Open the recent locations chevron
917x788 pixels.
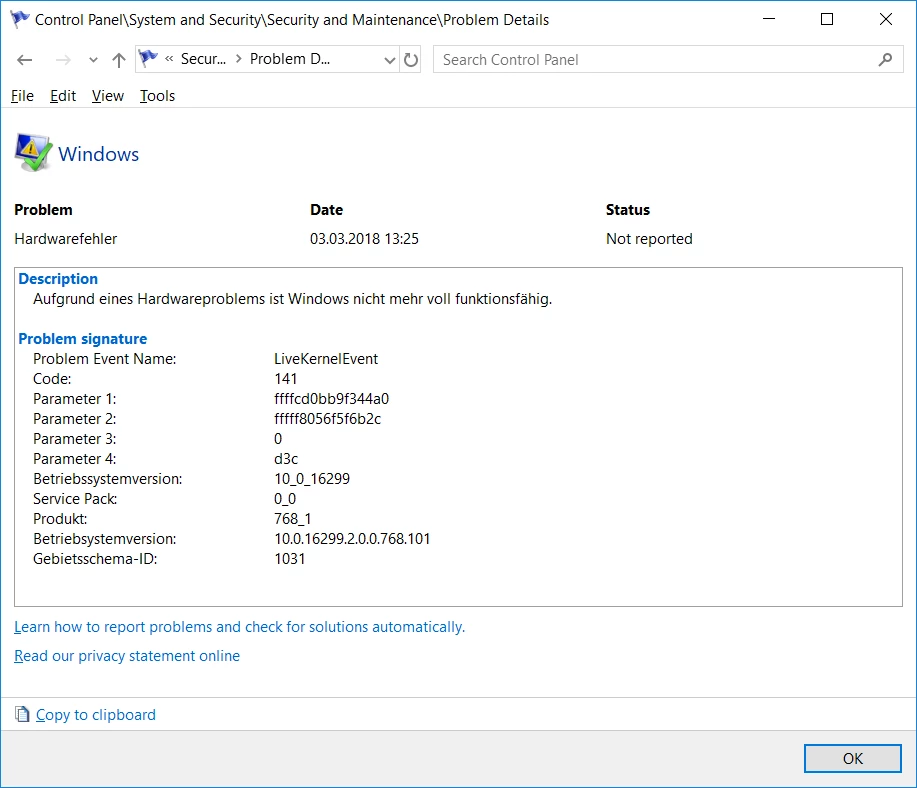click(x=93, y=60)
